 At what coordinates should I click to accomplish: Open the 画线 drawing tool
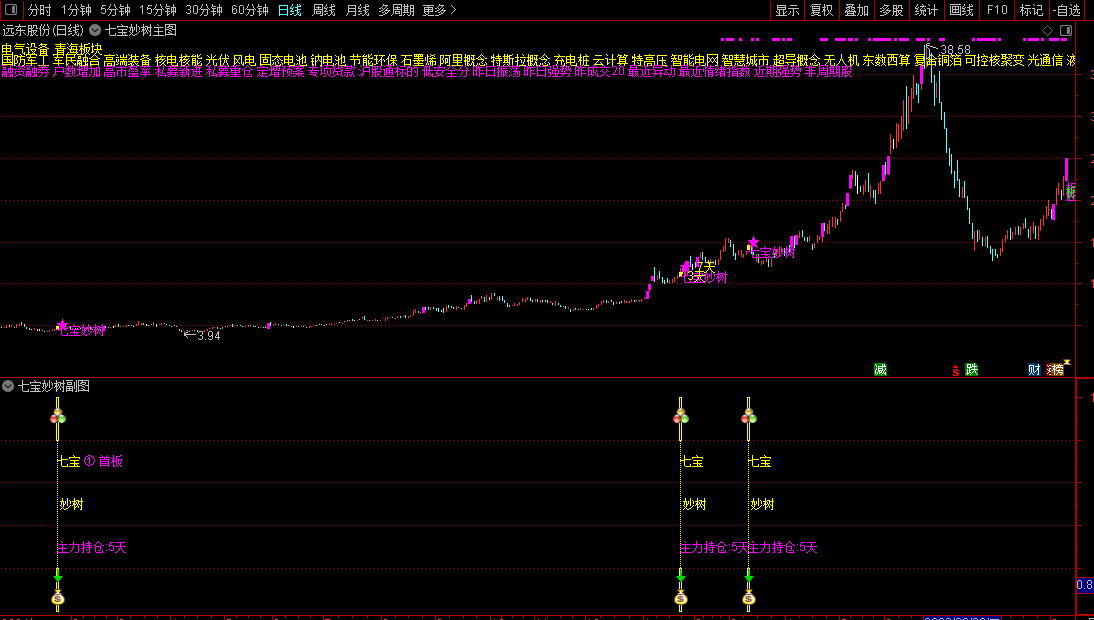[961, 10]
